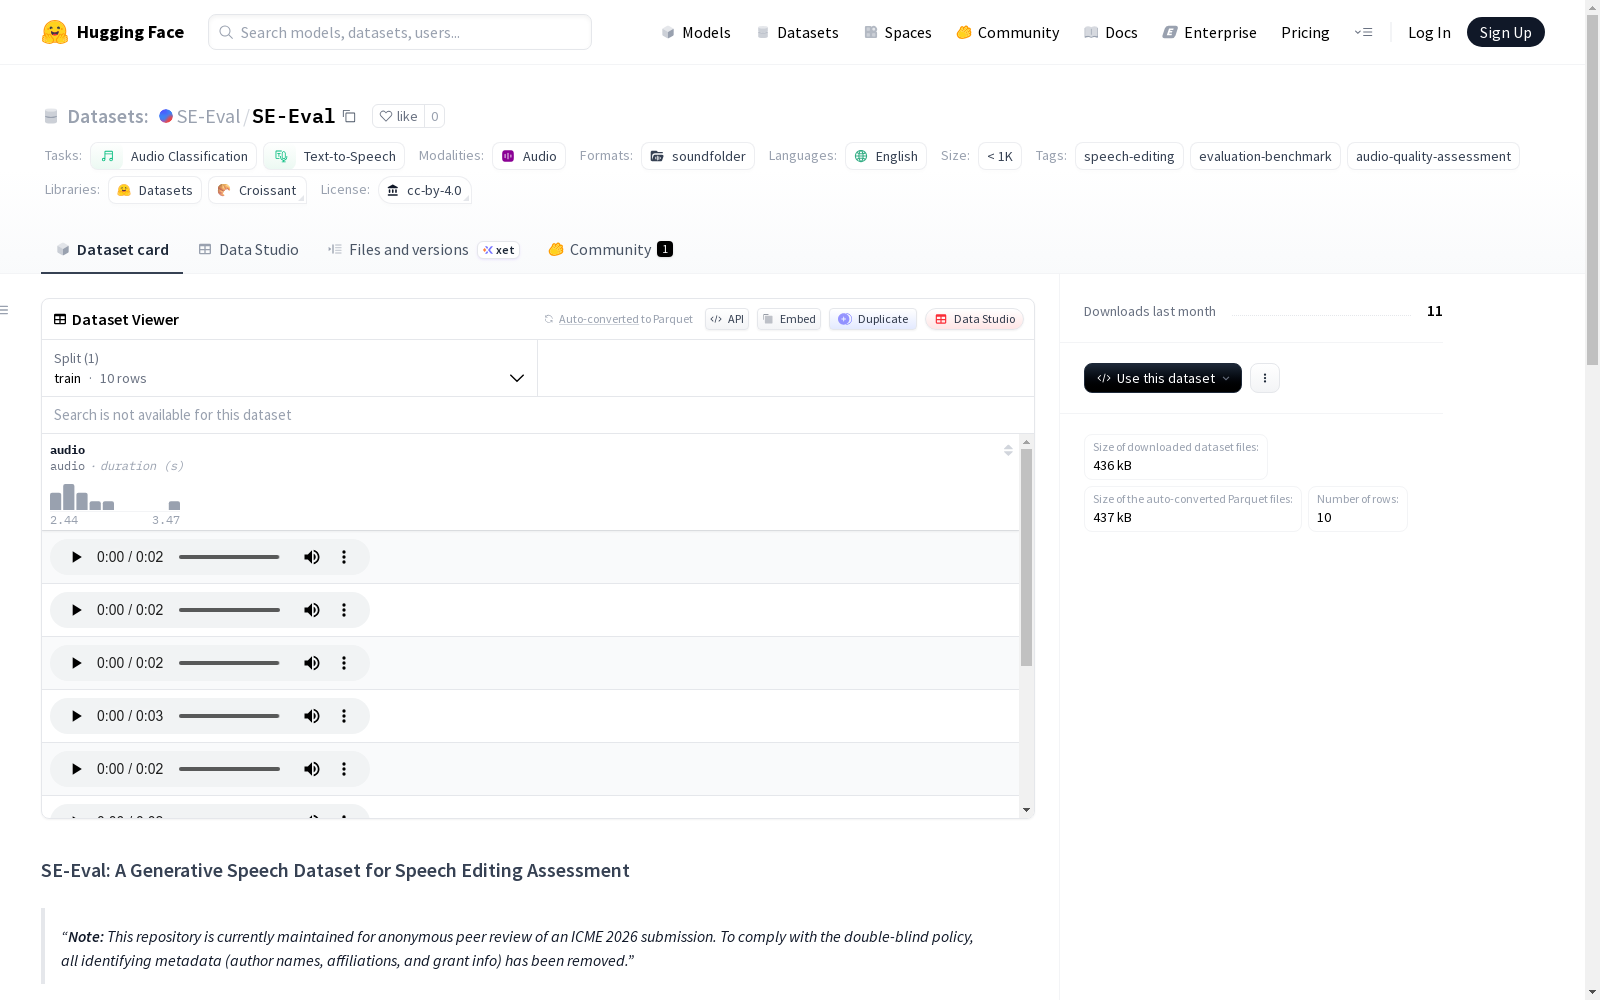Open more options for 0:03 audio clip
Screen dimensions: 1600x1000
pyautogui.click(x=344, y=716)
